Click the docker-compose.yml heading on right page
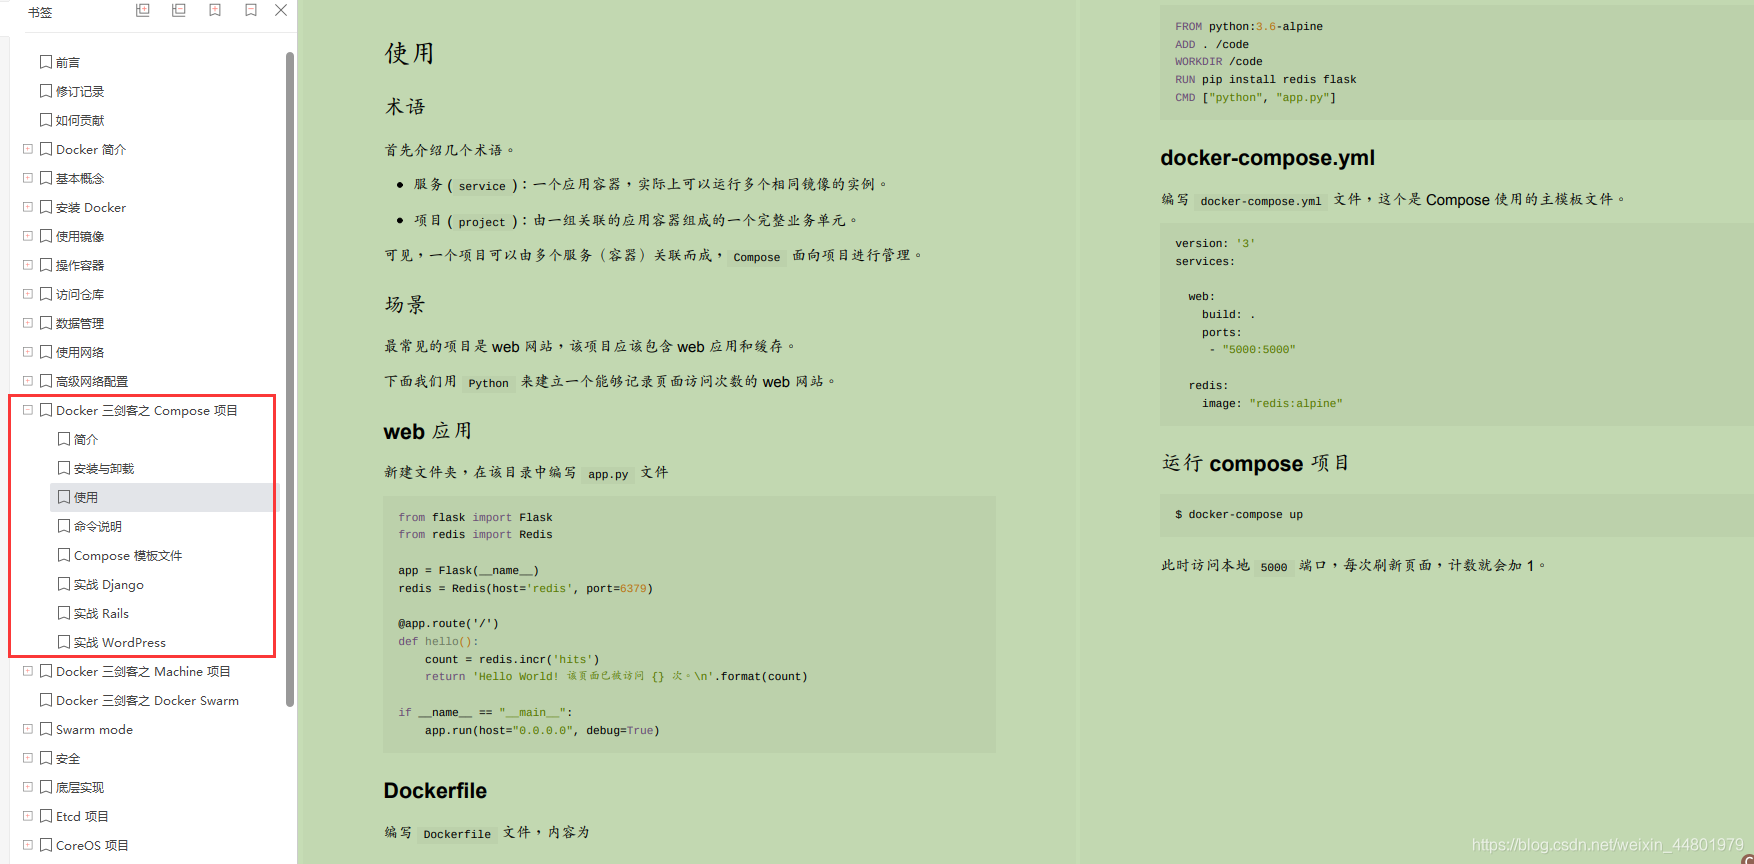 click(x=1267, y=158)
